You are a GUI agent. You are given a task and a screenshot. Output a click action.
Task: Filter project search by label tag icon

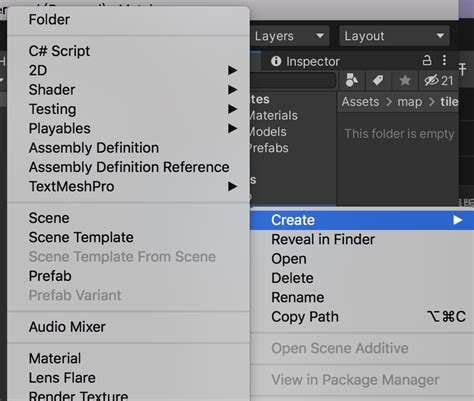pos(378,80)
